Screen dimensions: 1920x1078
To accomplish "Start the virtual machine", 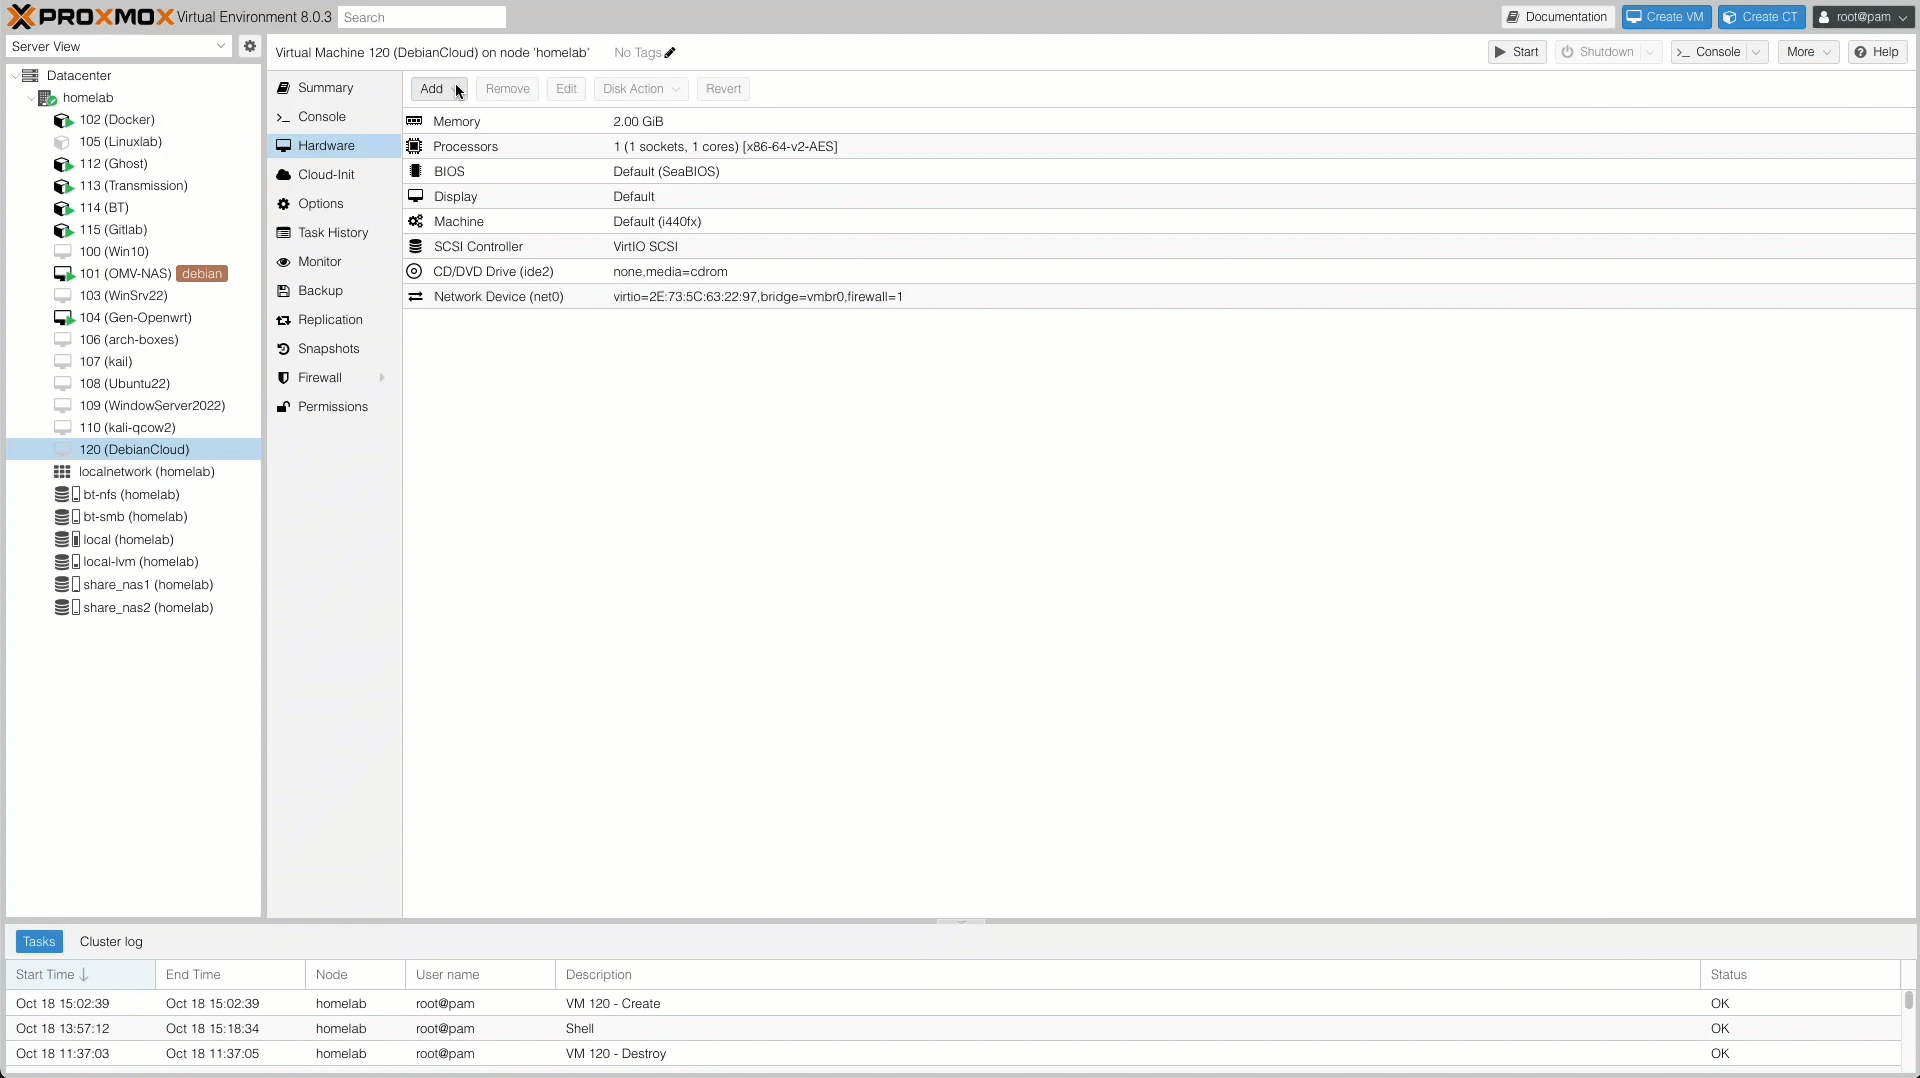I will click(x=1517, y=52).
